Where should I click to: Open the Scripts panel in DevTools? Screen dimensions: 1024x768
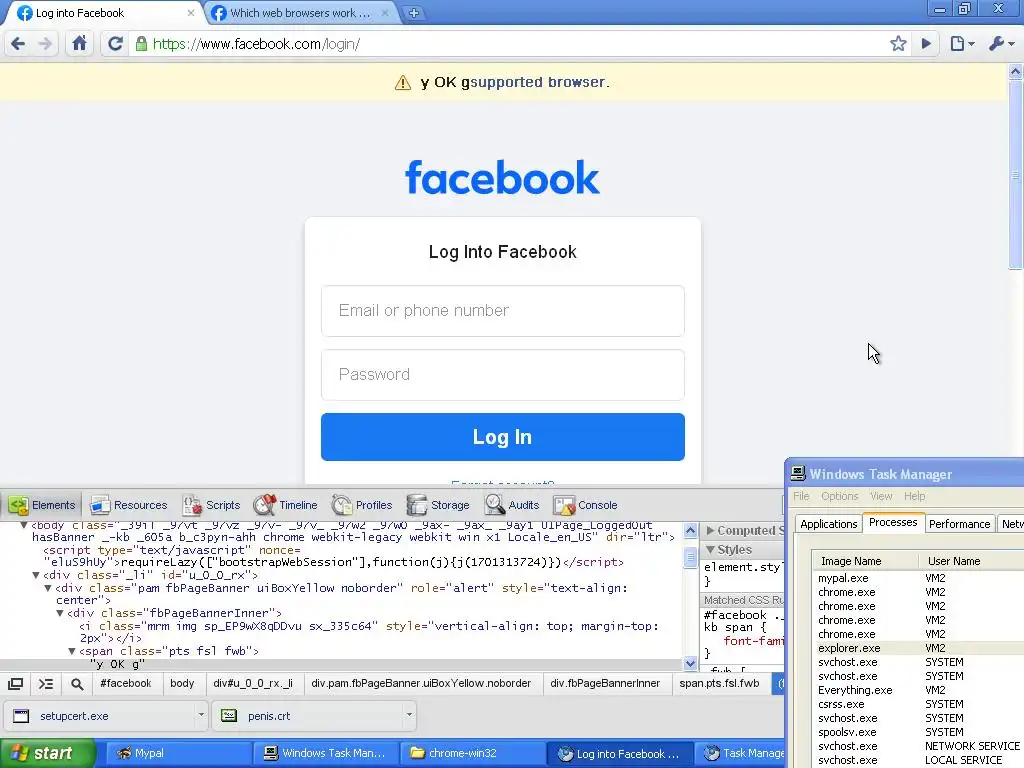[x=212, y=505]
